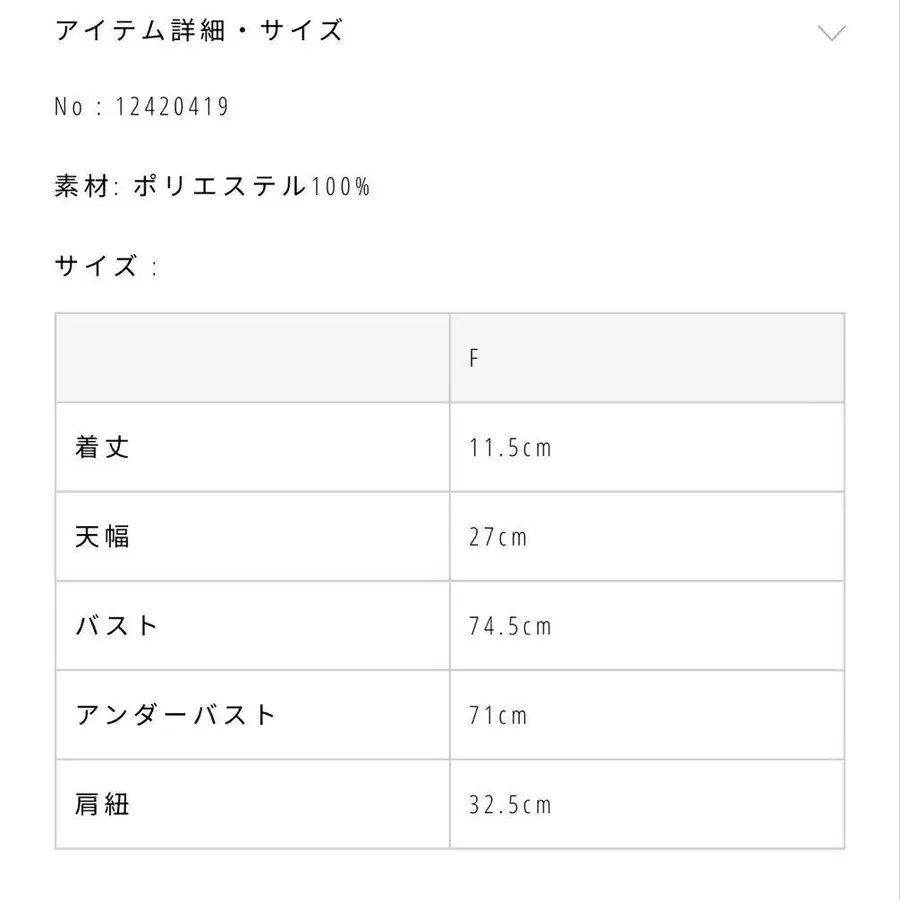Select the アンダーバスト row label
900x900 pixels.
pyautogui.click(x=175, y=715)
